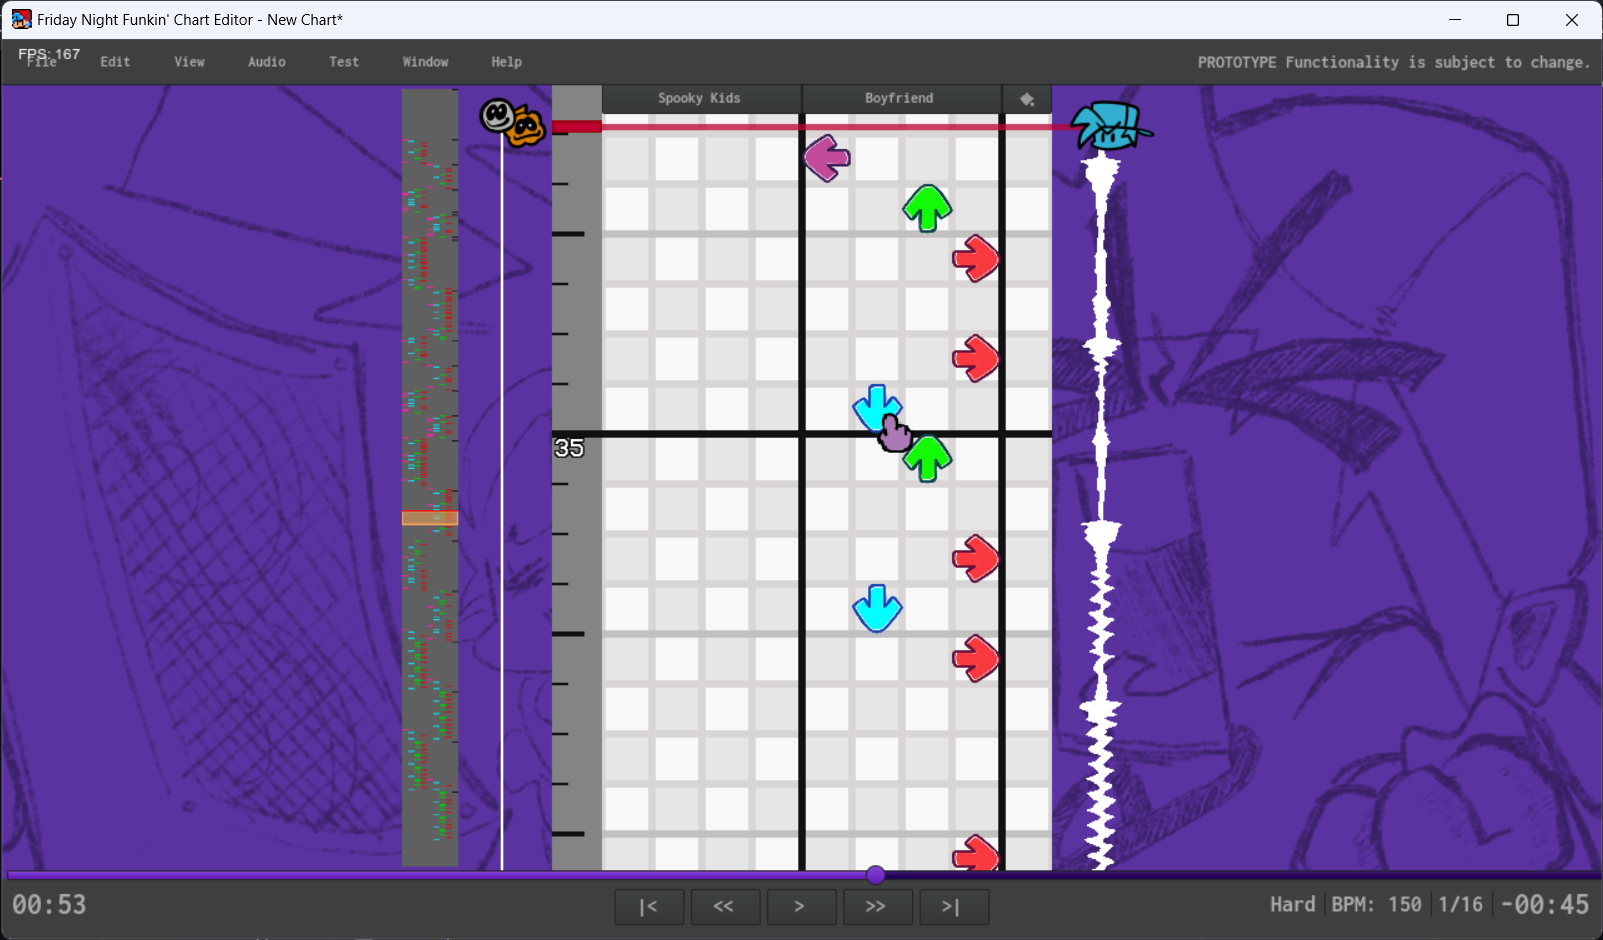Fast forward with the >> button

click(877, 907)
